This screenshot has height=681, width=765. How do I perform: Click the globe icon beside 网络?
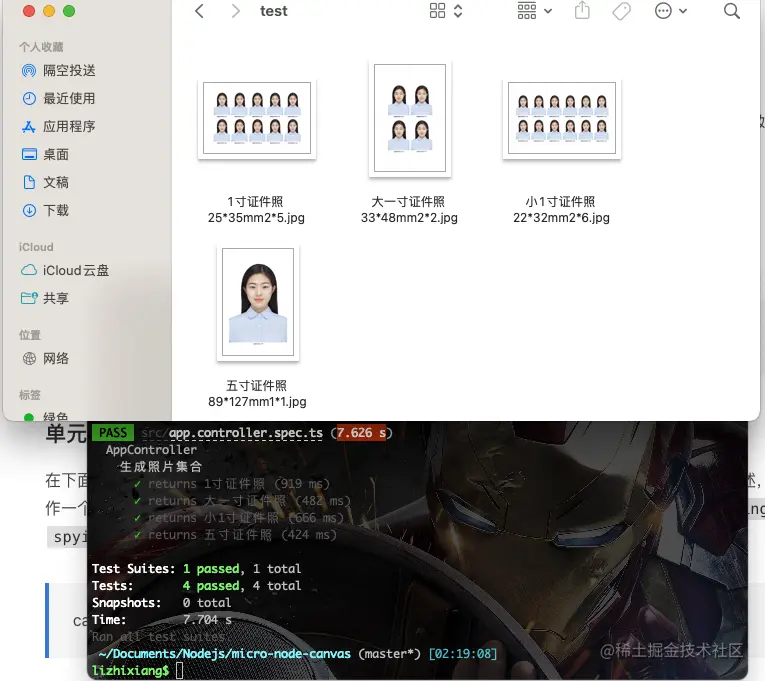pyautogui.click(x=29, y=359)
